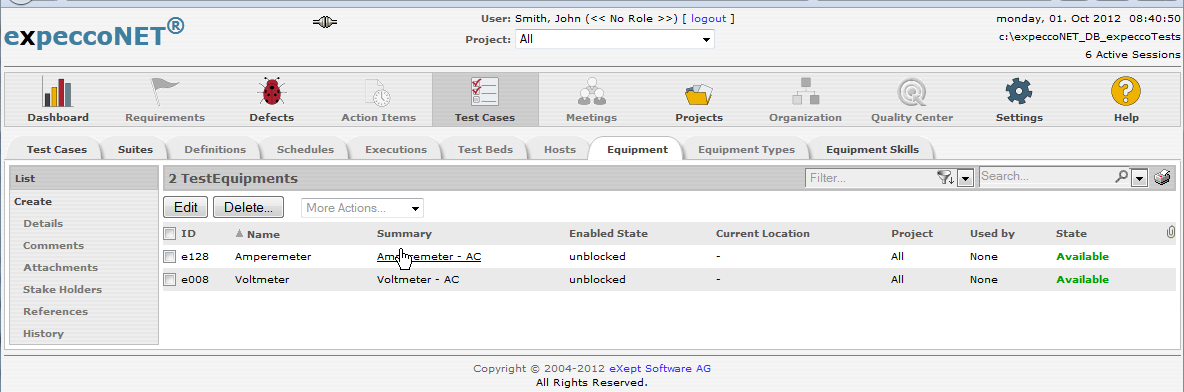
Task: Select the Requirements flag icon
Action: tap(165, 92)
